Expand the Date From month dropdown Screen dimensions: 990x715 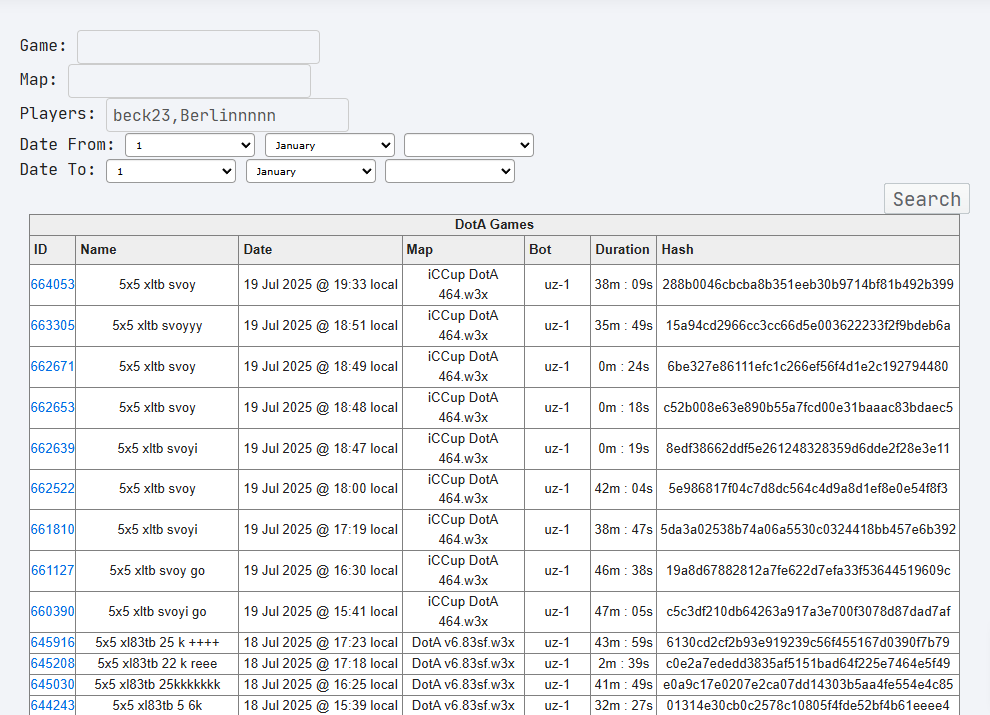(330, 145)
